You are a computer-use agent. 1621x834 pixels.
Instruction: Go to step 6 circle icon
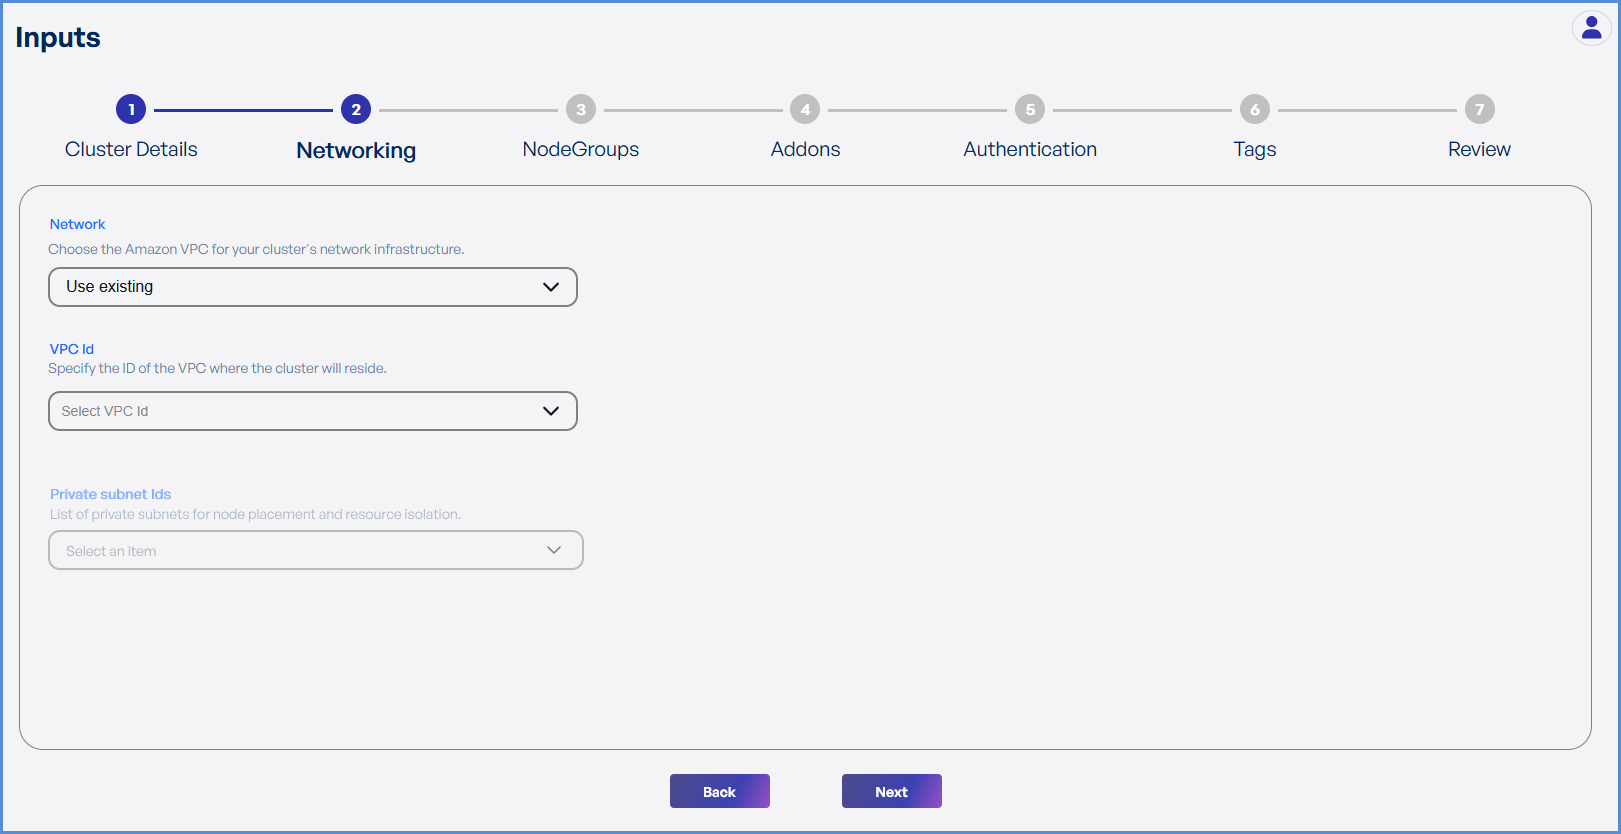[x=1255, y=109]
